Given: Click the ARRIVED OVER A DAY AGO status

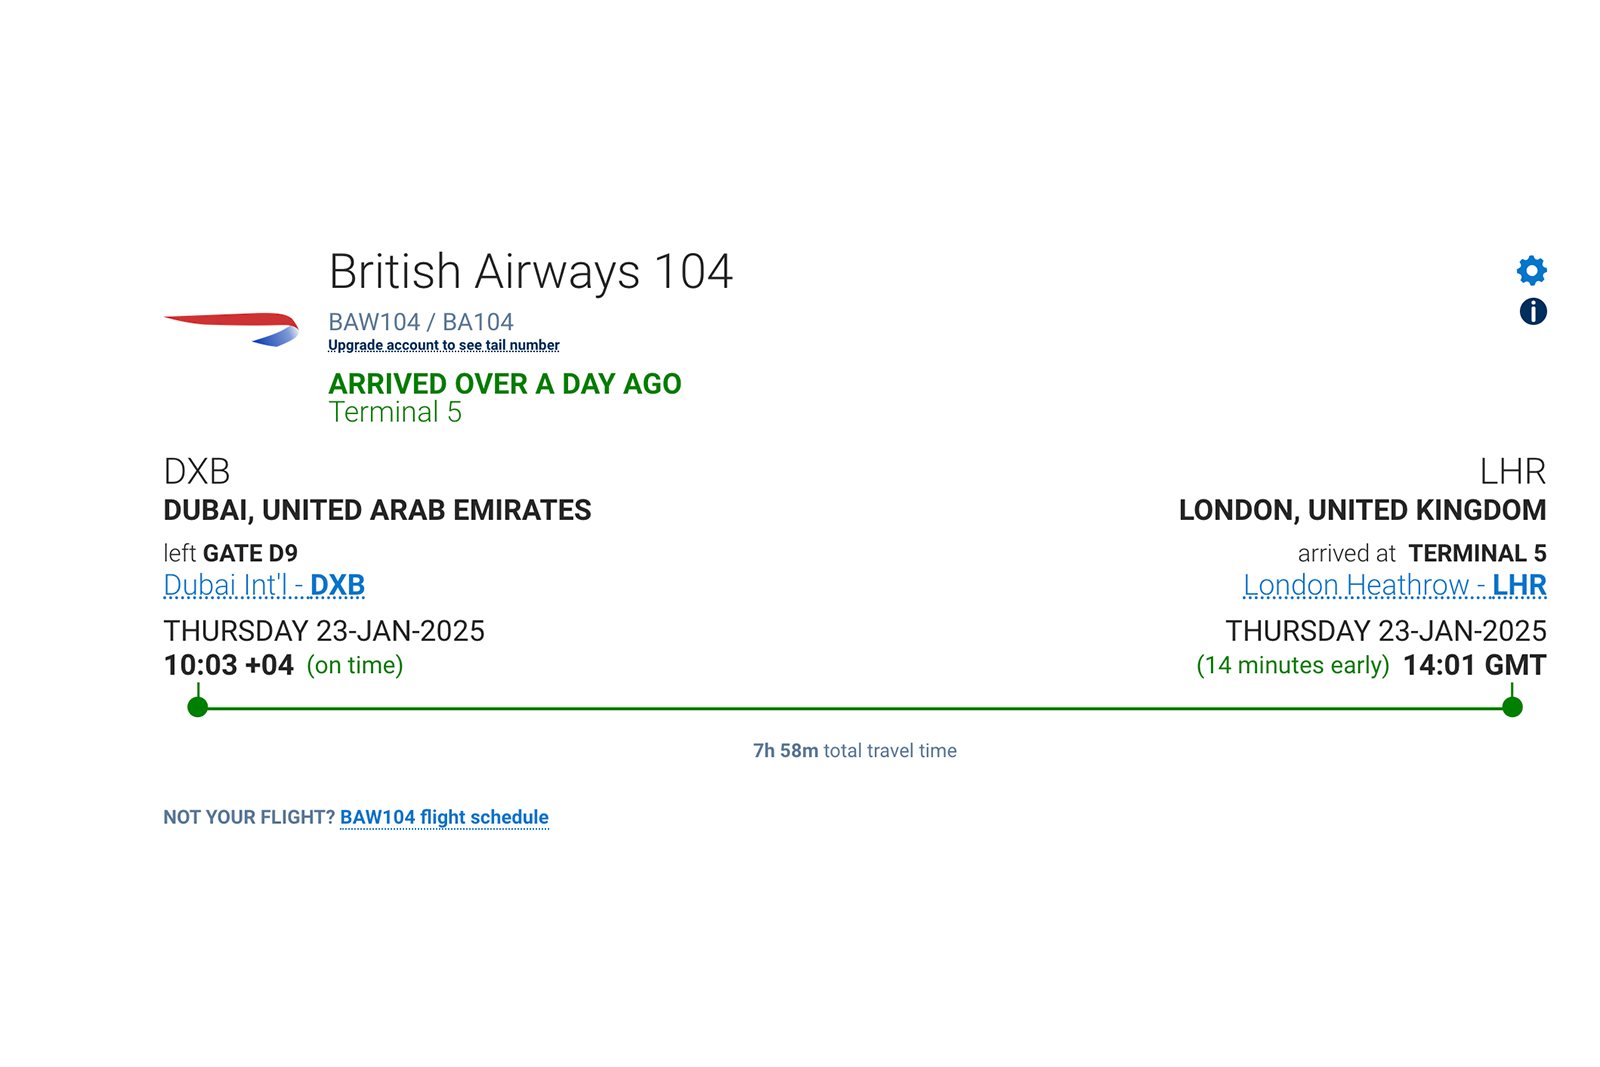Looking at the screenshot, I should (x=505, y=384).
